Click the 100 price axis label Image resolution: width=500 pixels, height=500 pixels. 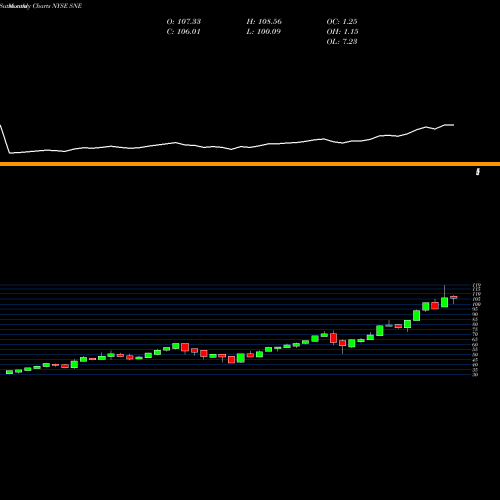[x=477, y=304]
